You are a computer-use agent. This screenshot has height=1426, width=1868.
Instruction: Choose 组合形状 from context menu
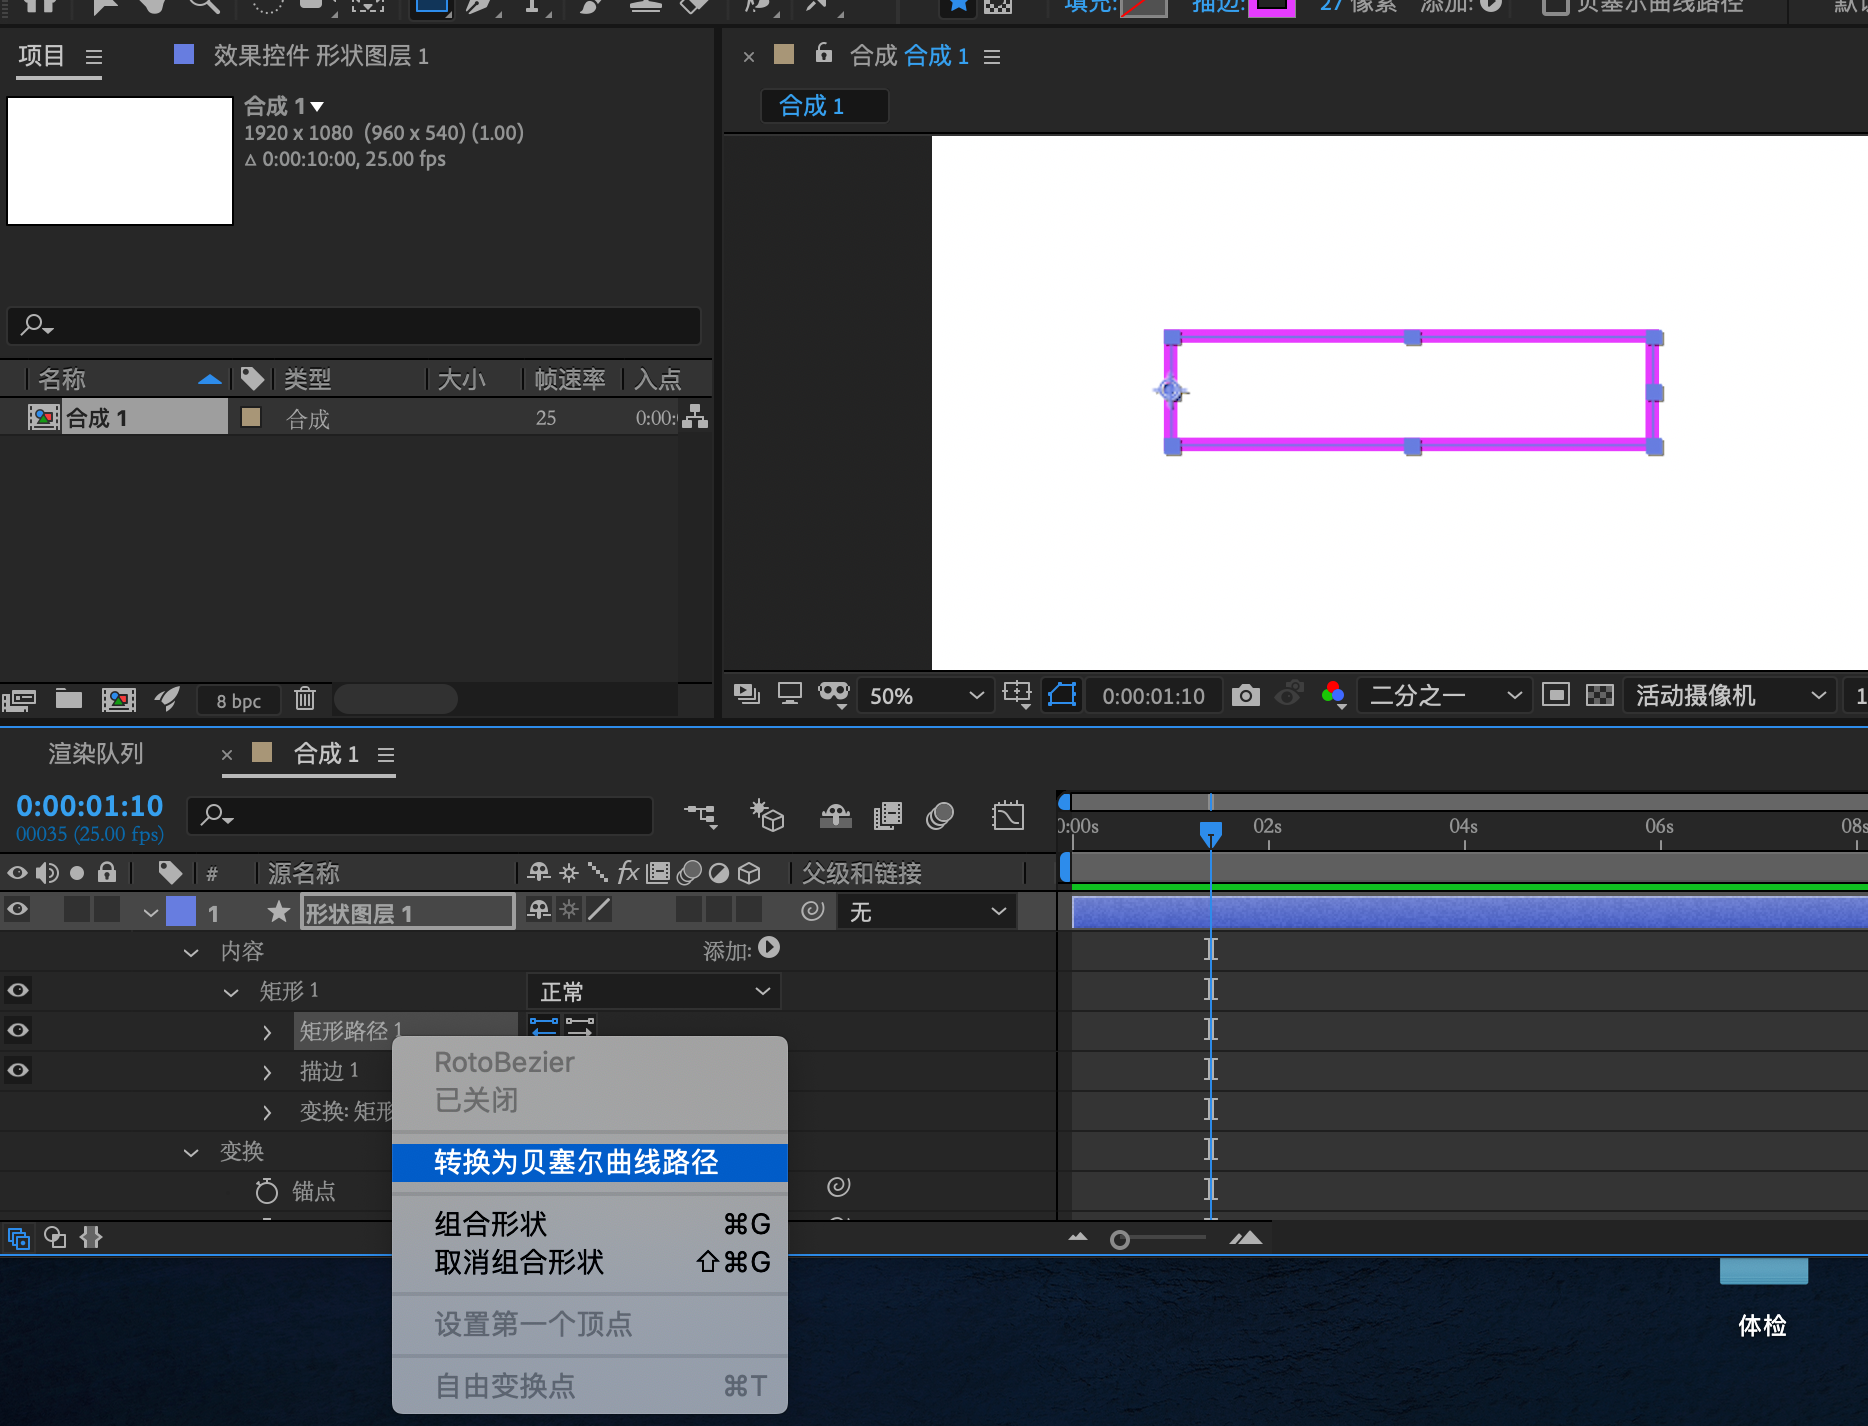(x=590, y=1224)
